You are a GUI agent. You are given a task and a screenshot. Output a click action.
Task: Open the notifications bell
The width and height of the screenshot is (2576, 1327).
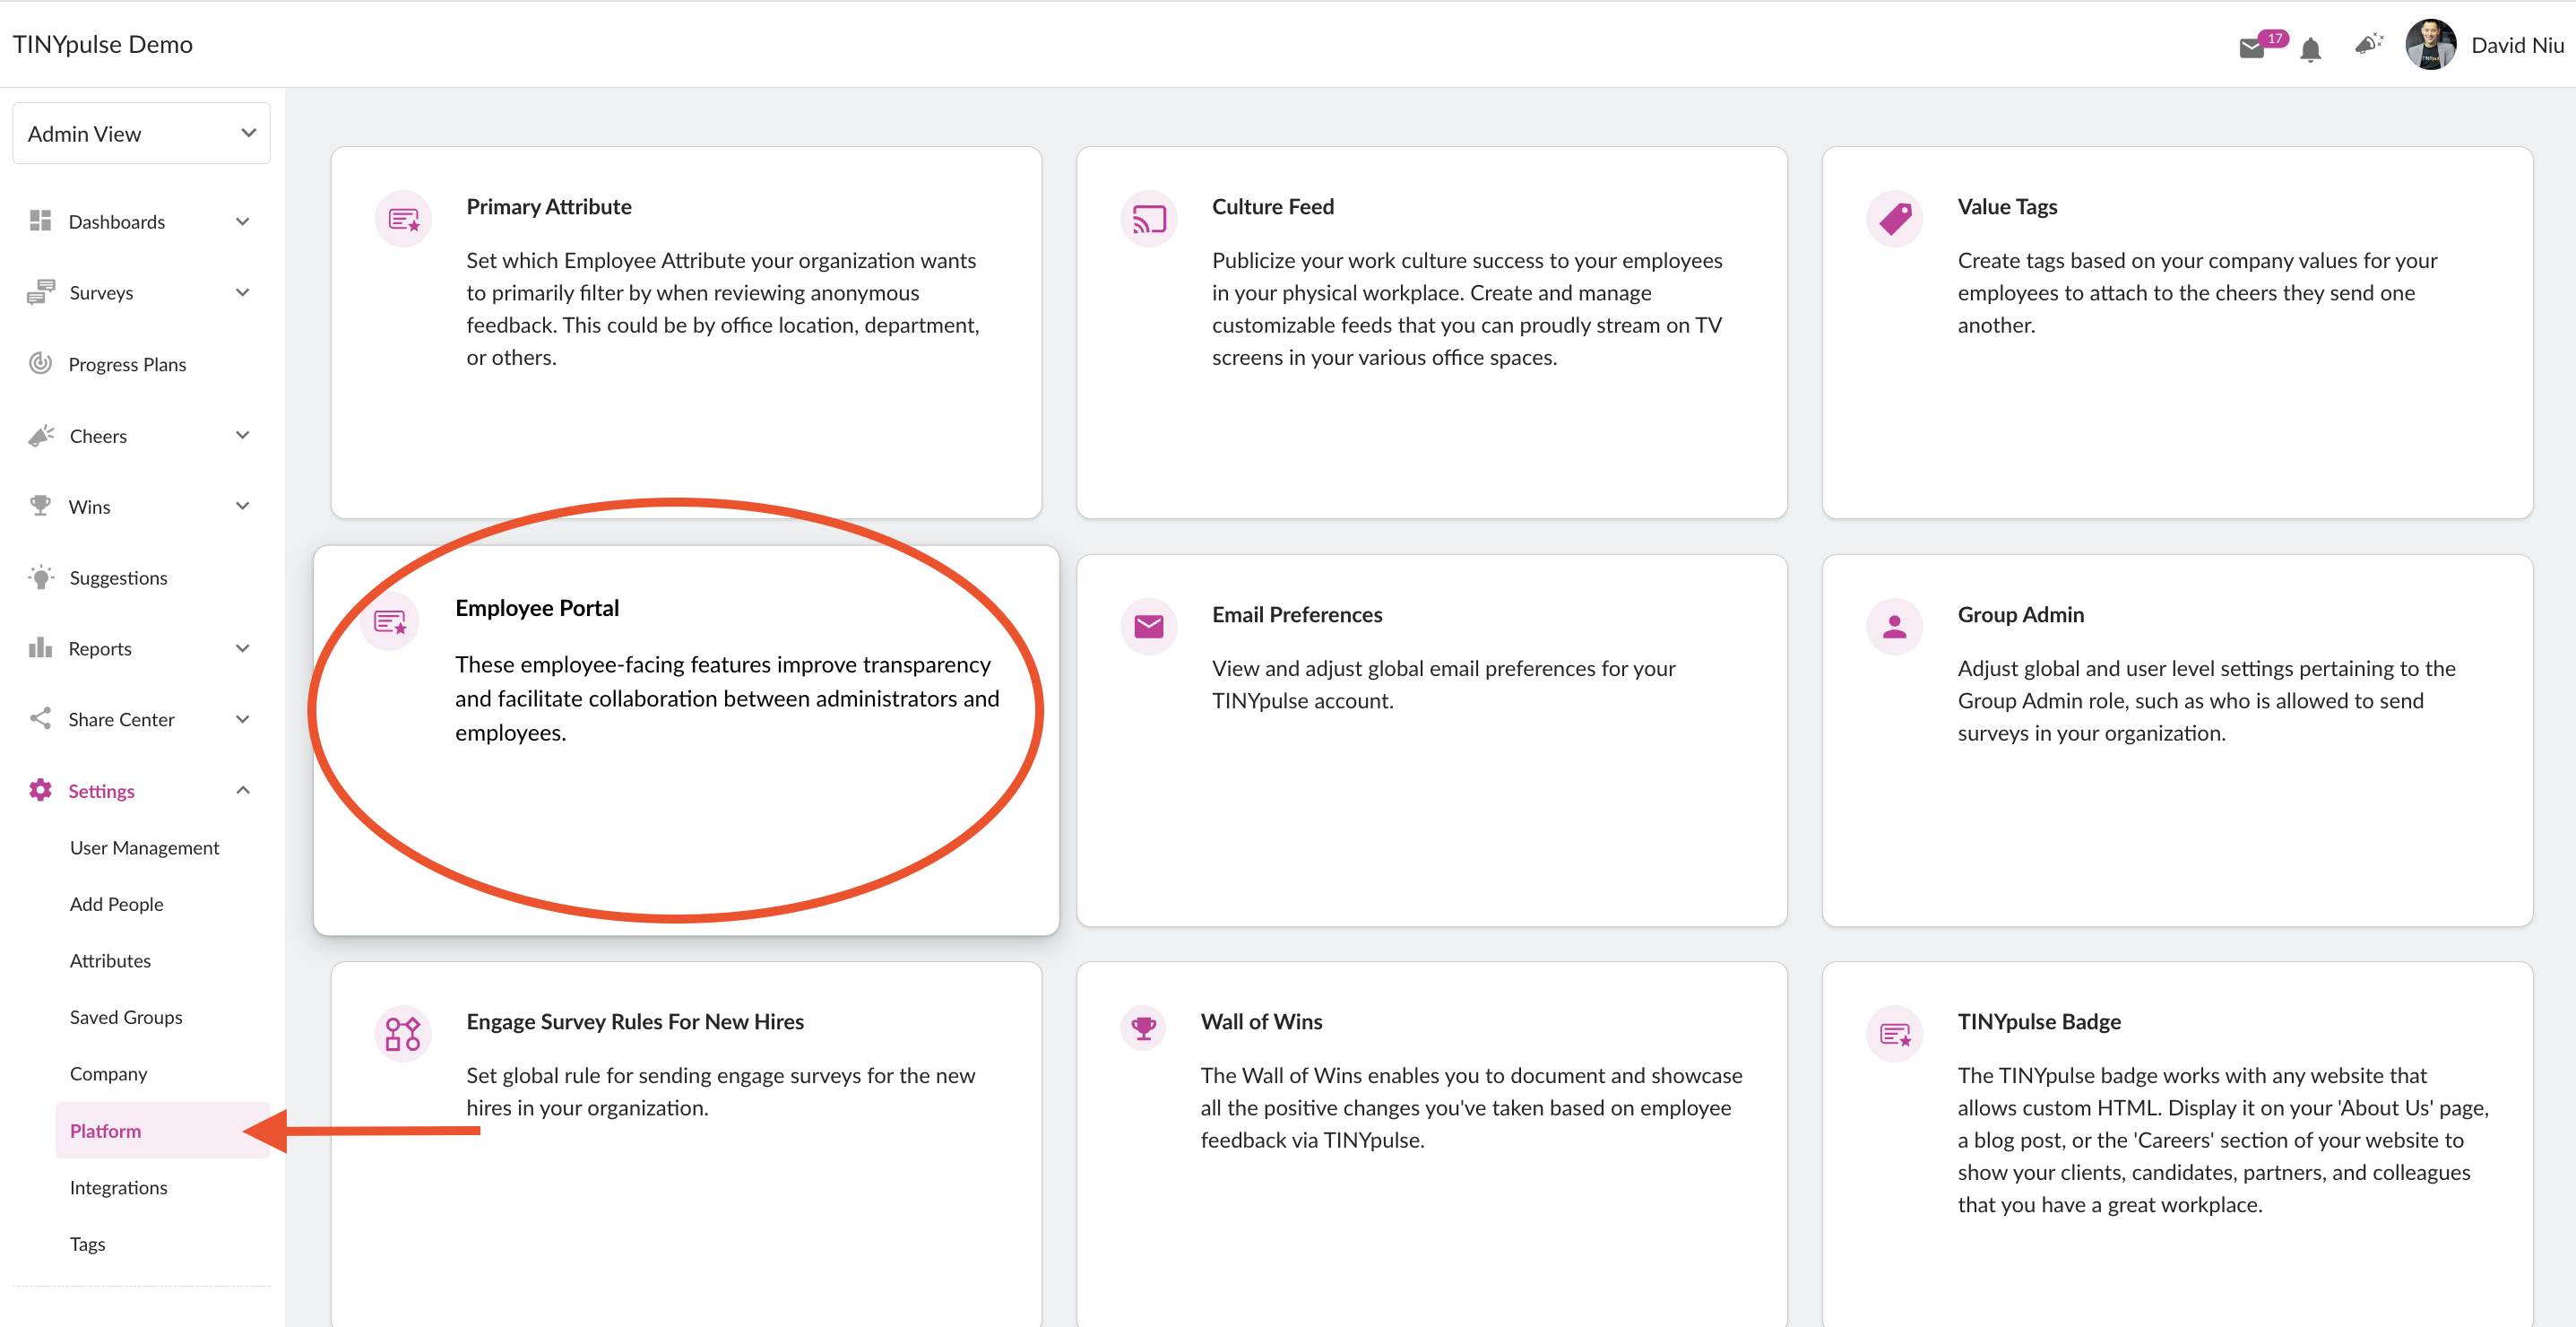pos(2310,49)
